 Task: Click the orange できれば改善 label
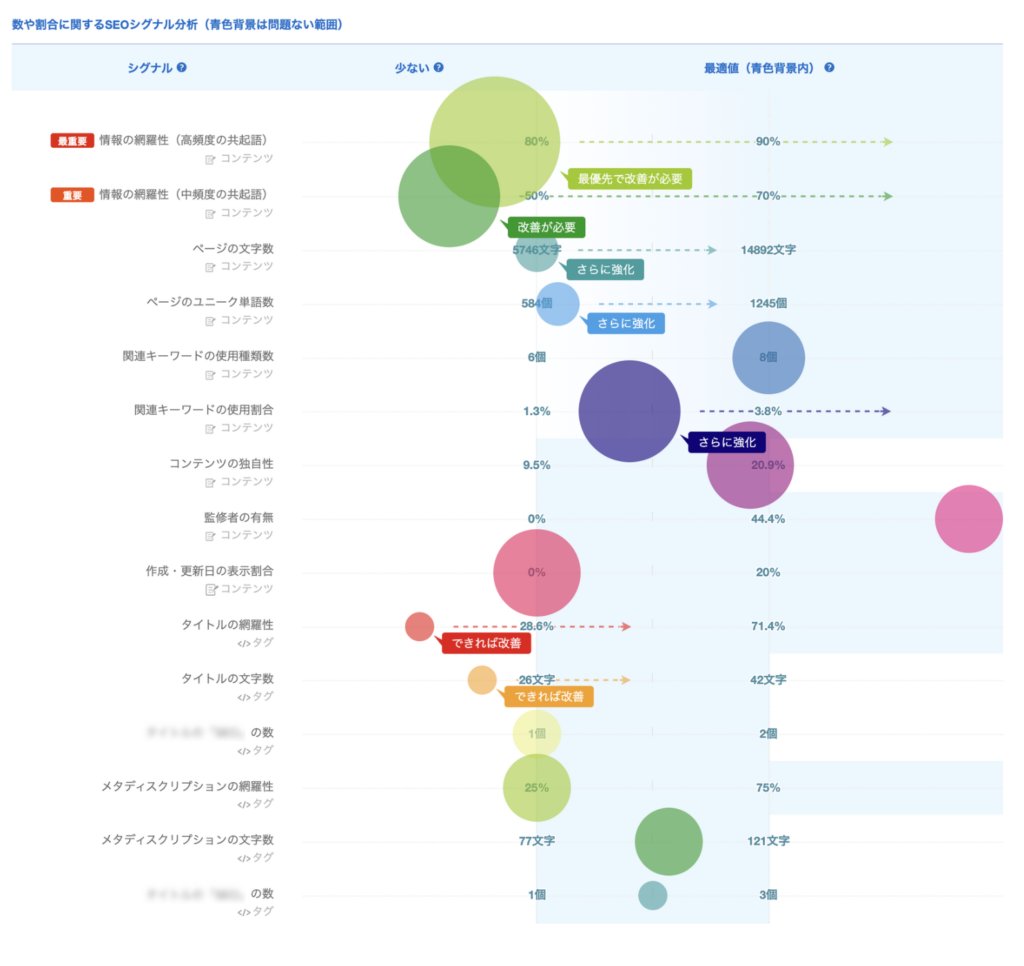(549, 696)
